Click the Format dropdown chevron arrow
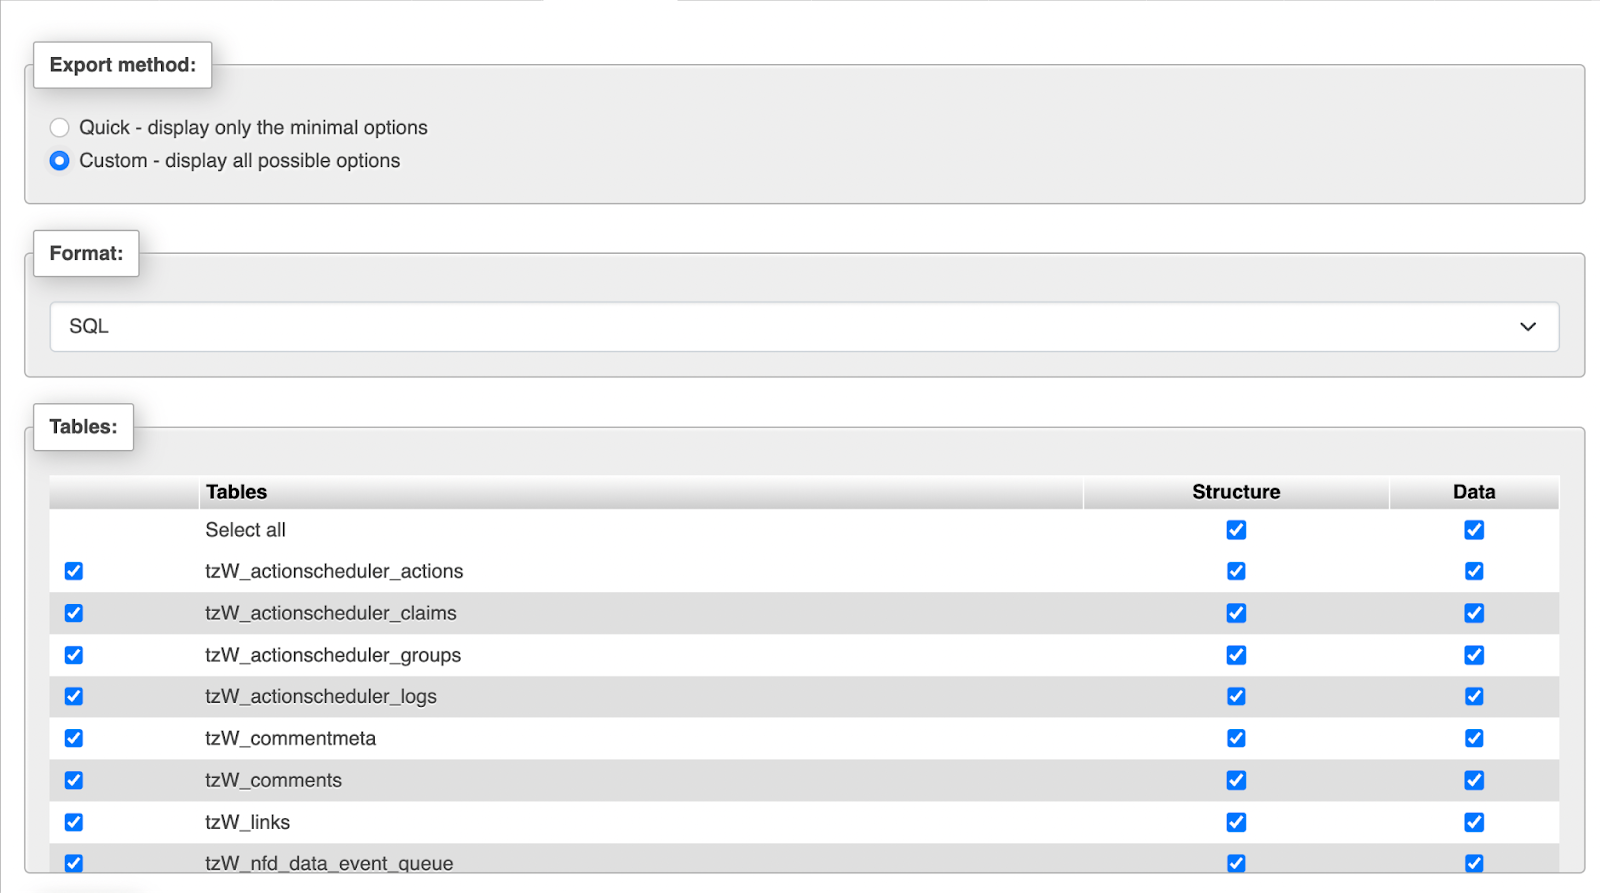 click(1528, 327)
